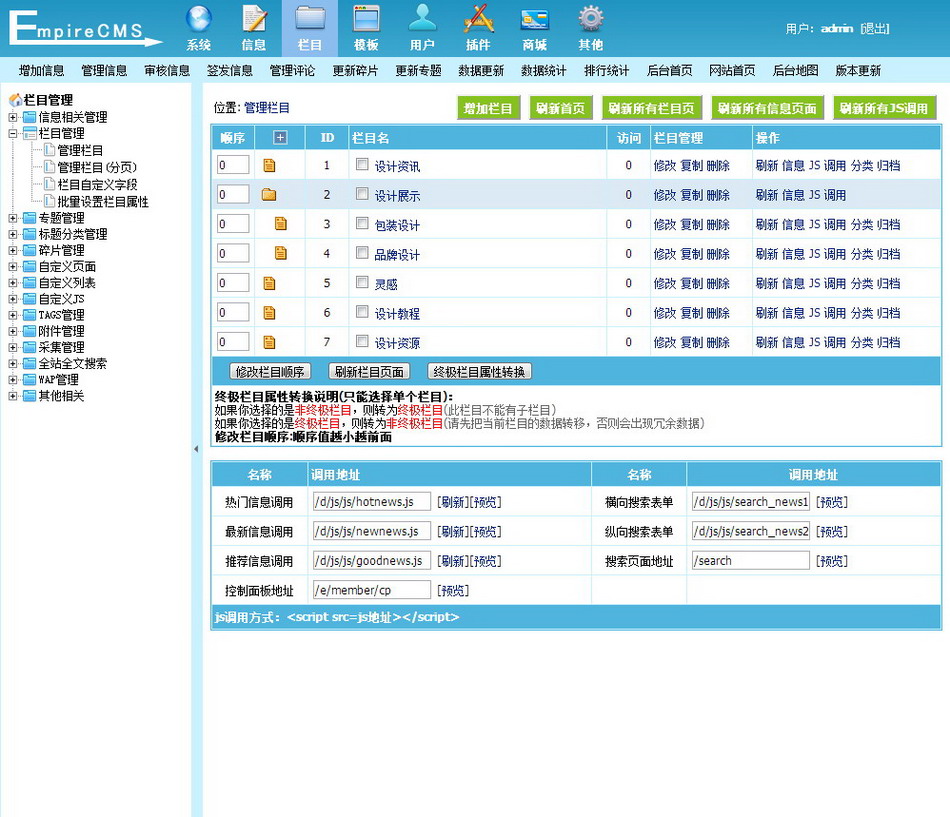
Task: Click the order input for 设计资讯 row
Action: coord(233,165)
